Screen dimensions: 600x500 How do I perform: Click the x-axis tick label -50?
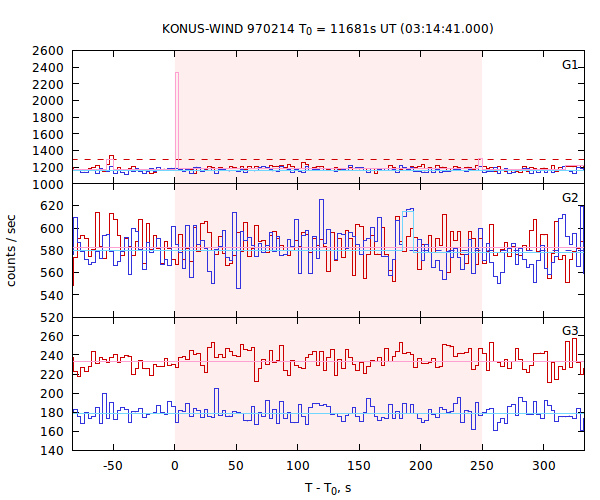112,466
